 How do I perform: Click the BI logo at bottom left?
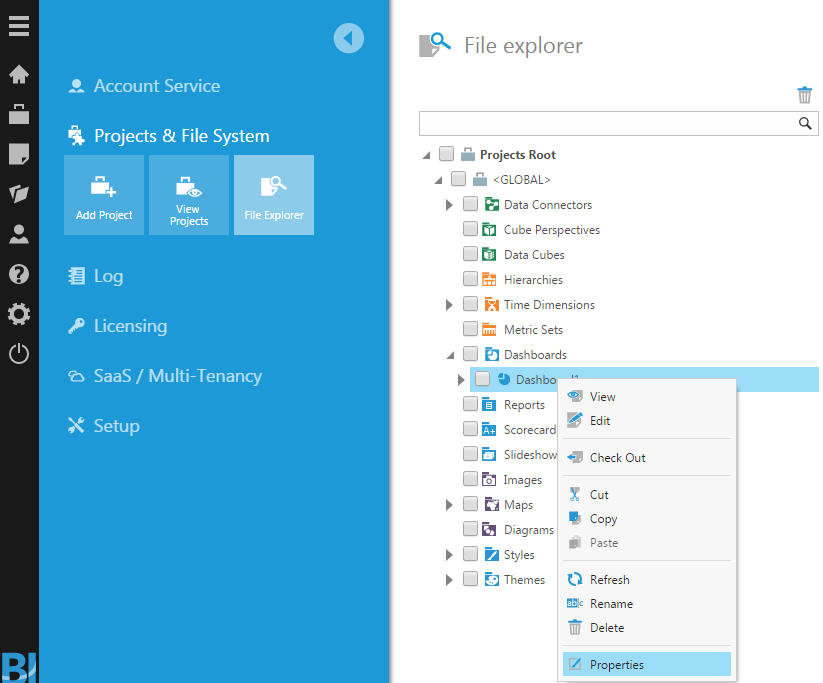[18, 667]
